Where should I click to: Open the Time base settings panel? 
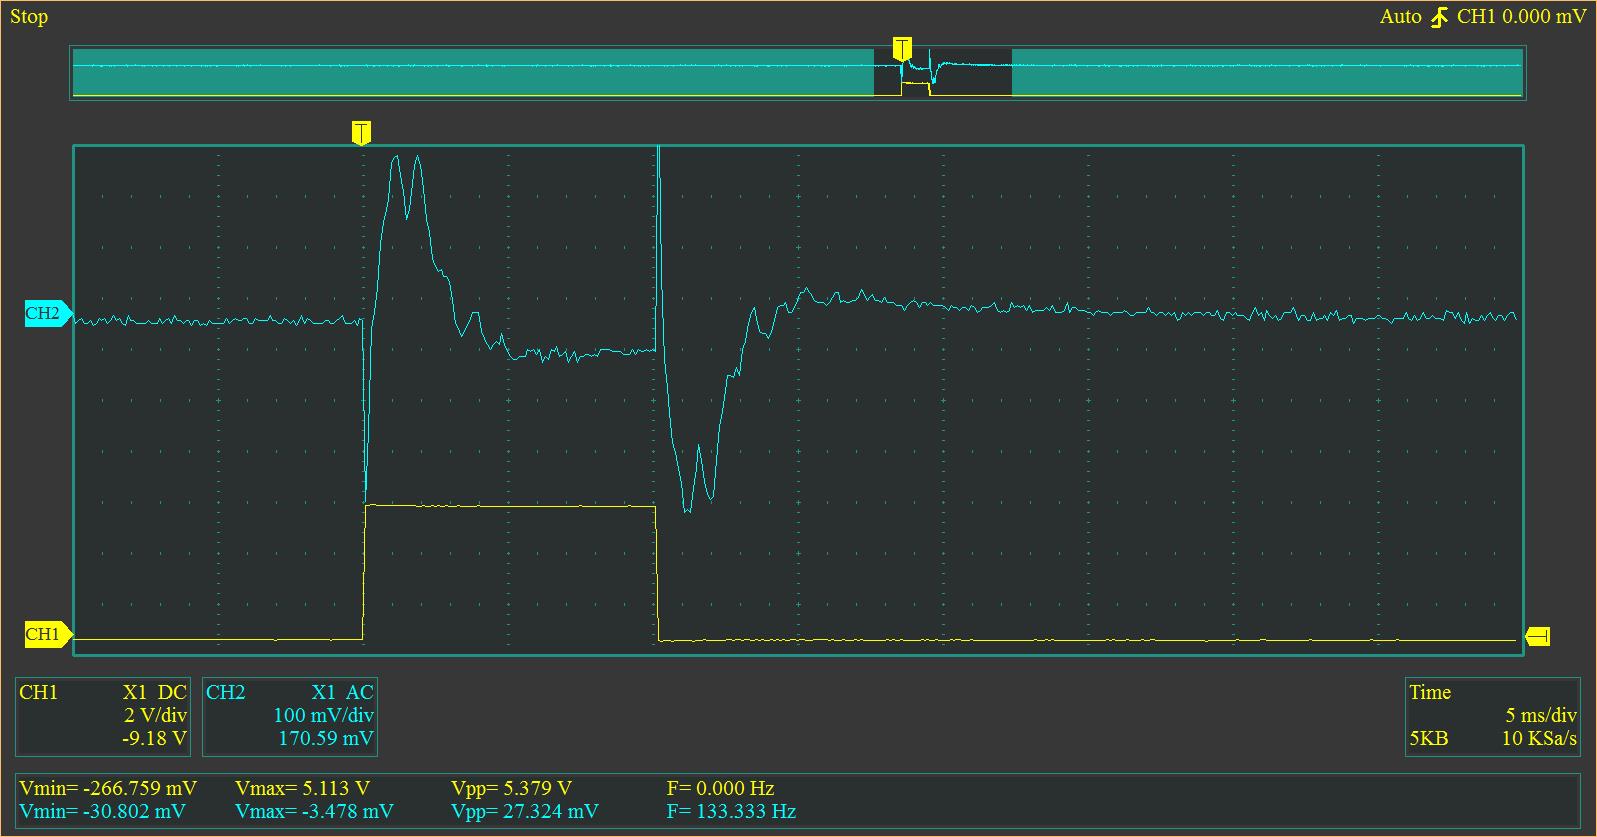[x=1492, y=716]
